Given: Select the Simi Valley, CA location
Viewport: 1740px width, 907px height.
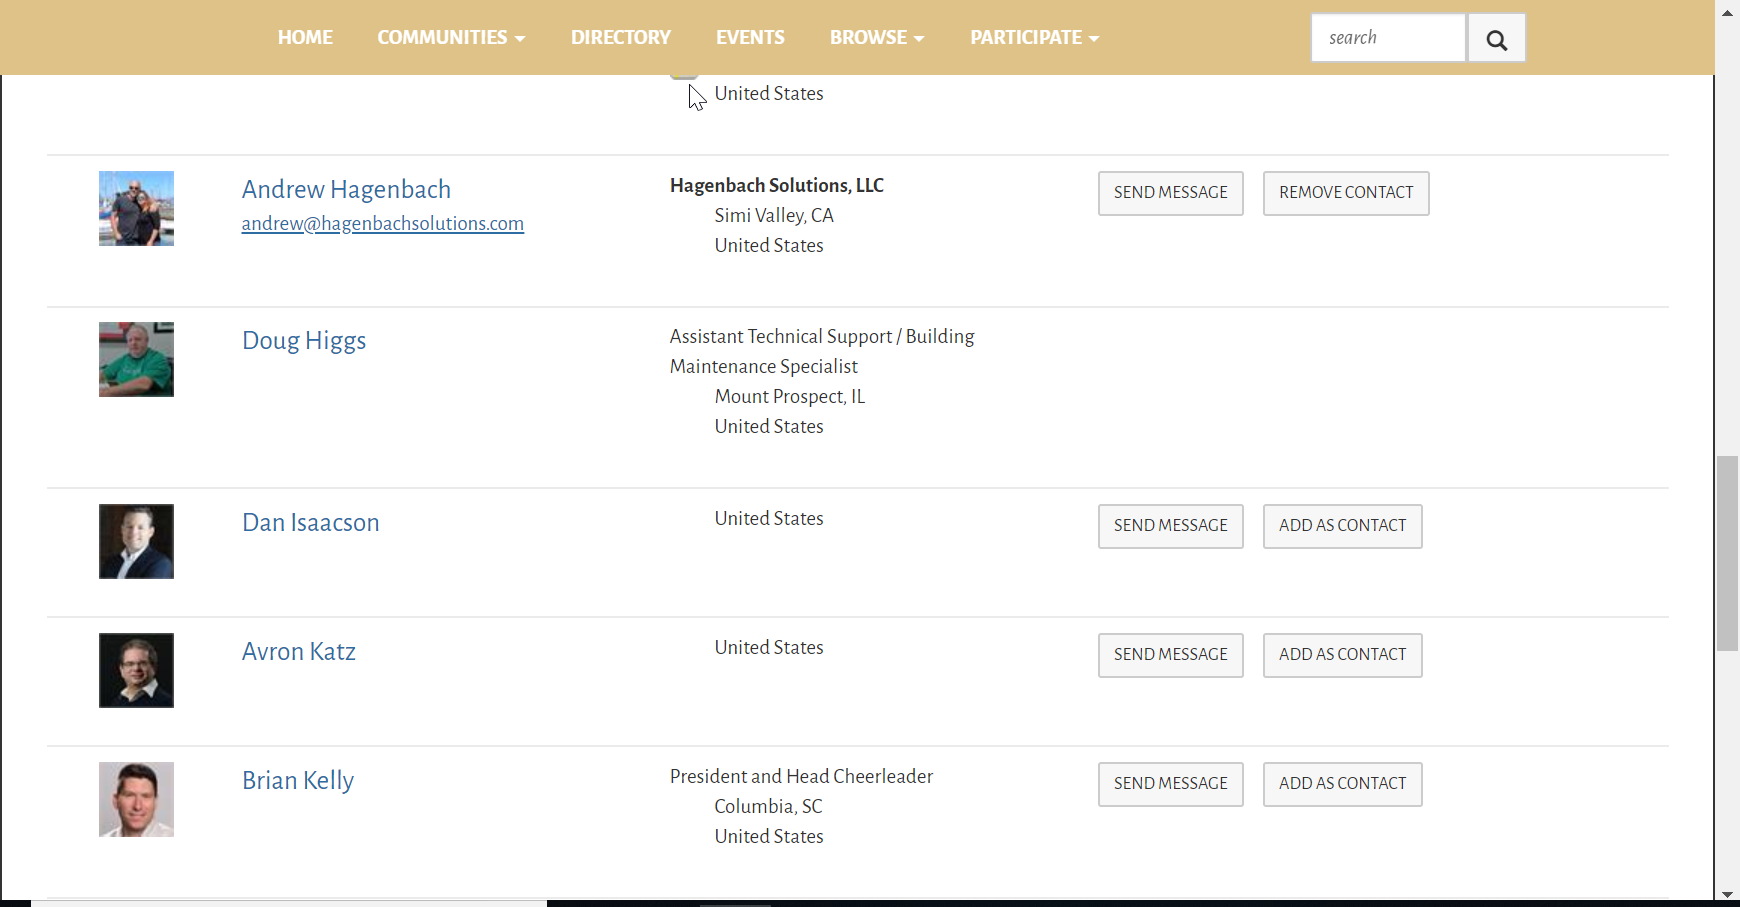Looking at the screenshot, I should pyautogui.click(x=774, y=215).
